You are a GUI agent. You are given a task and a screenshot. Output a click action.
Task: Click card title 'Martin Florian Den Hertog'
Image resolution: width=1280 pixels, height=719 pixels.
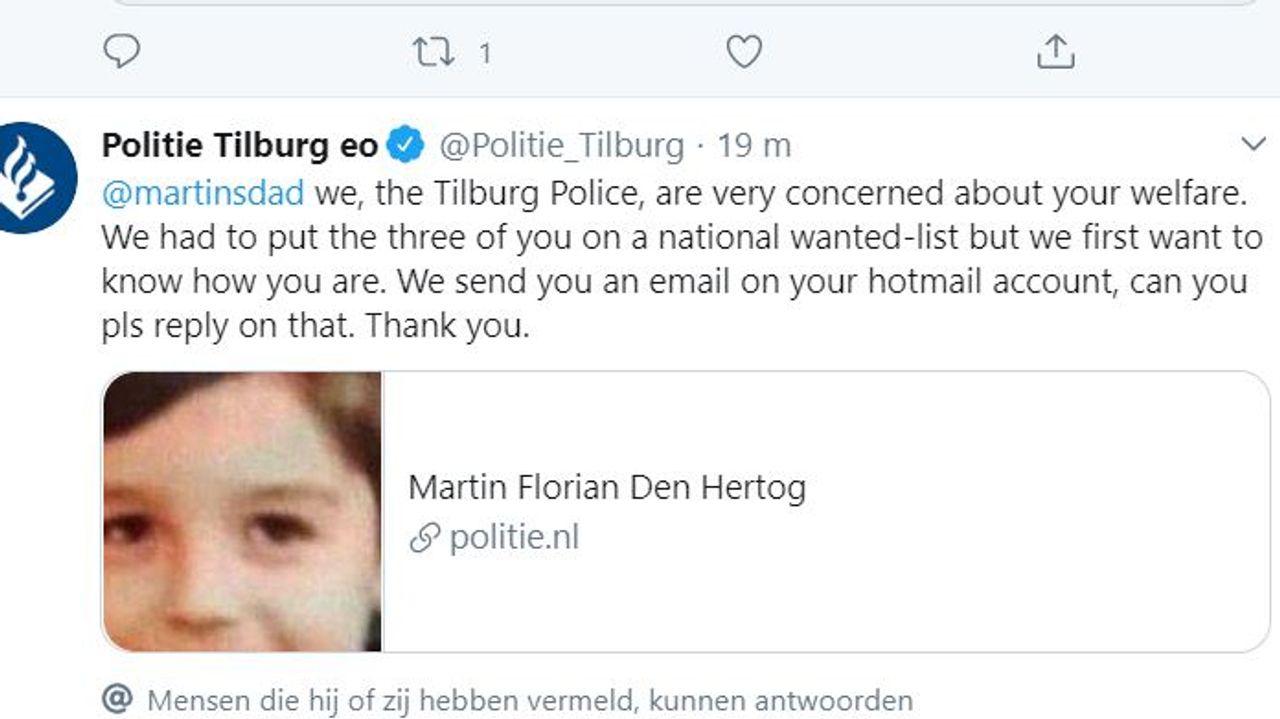607,488
